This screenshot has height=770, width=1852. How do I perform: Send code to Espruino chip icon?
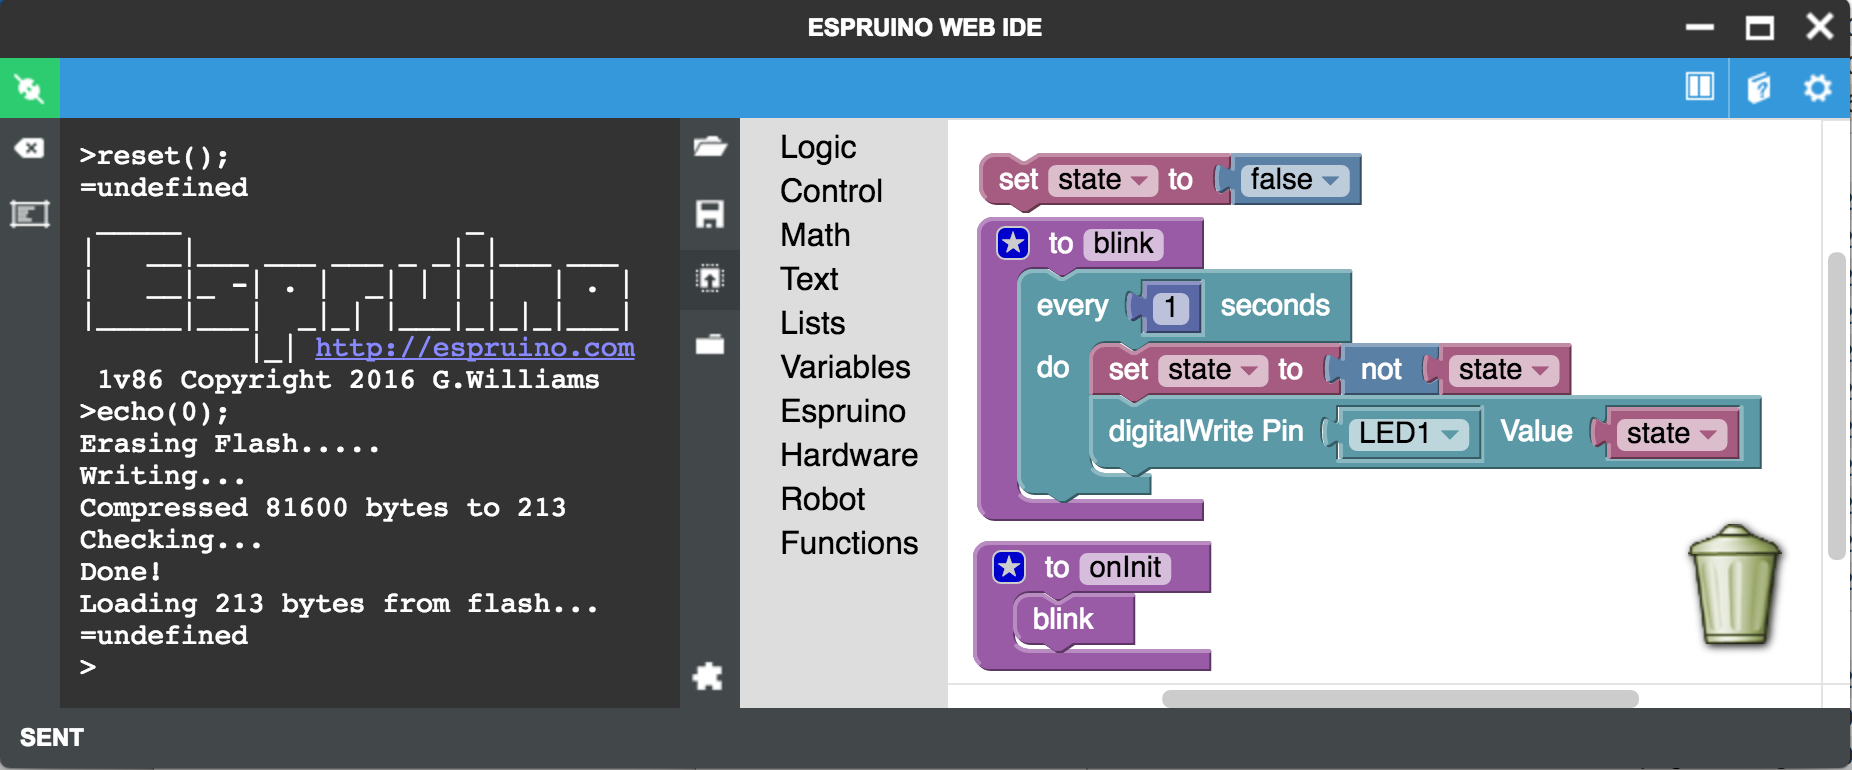click(x=710, y=278)
